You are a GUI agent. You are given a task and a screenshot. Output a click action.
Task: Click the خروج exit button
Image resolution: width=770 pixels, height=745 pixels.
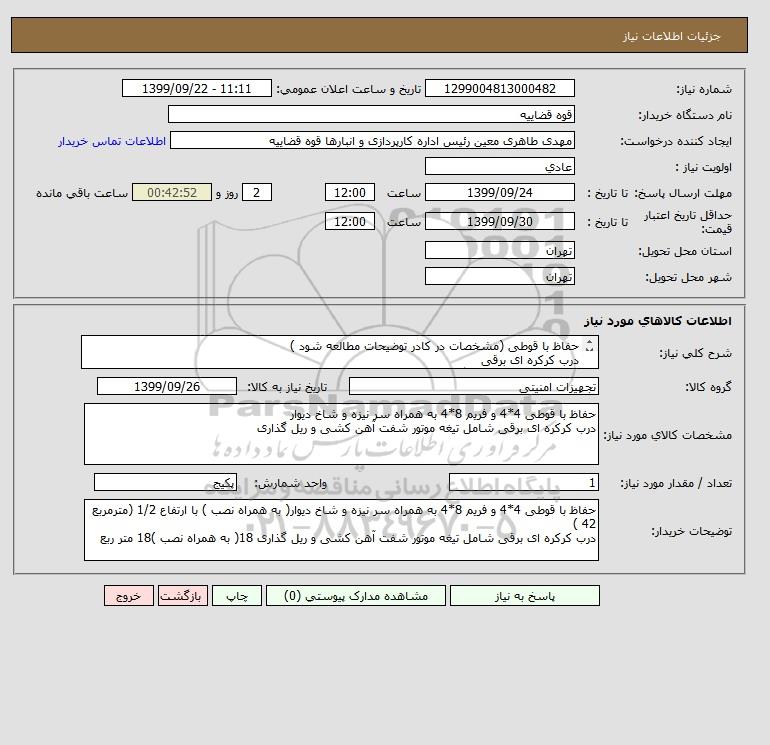tap(129, 596)
